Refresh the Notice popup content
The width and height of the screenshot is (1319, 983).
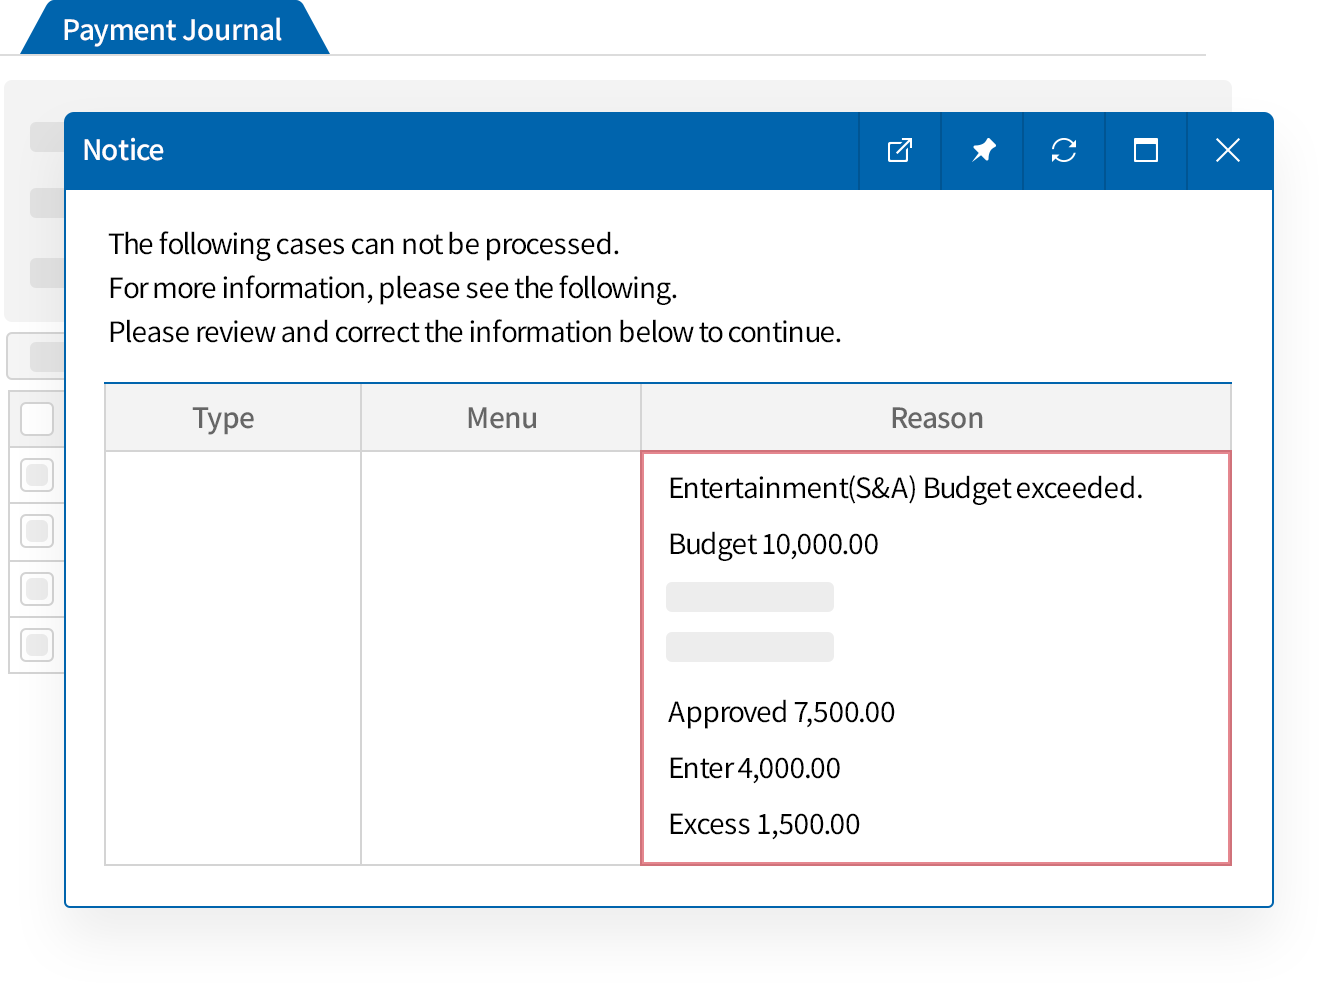pos(1063,150)
